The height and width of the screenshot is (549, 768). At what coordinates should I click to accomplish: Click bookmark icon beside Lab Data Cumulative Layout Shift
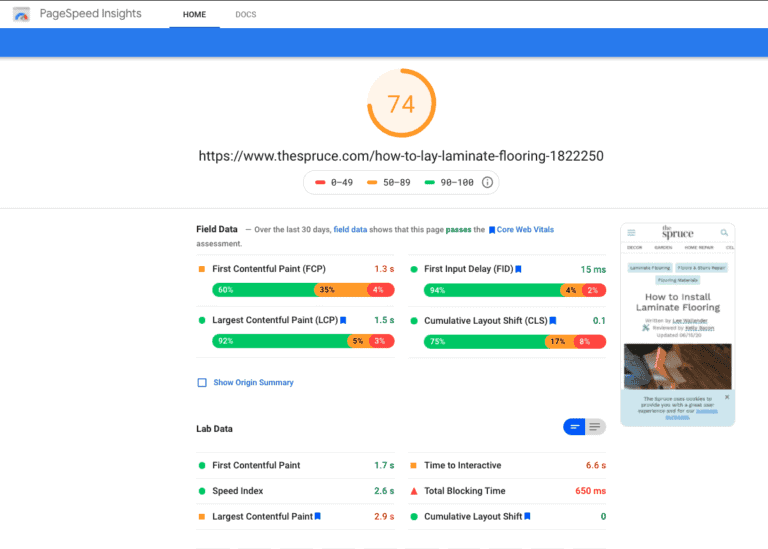[528, 516]
